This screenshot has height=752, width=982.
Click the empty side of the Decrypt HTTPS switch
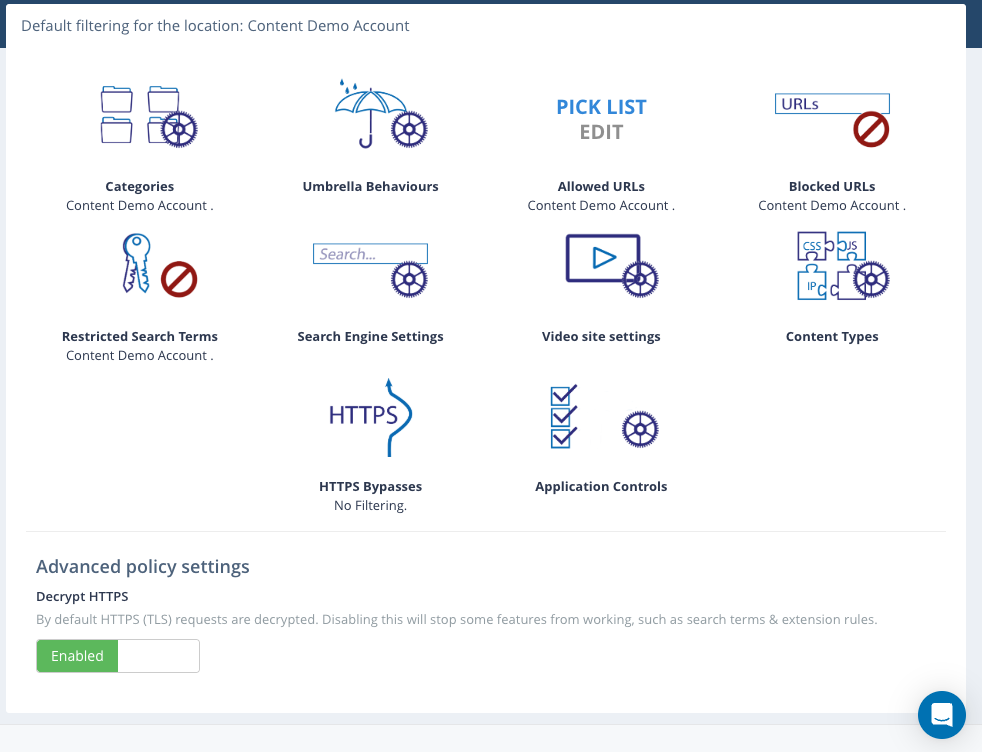pyautogui.click(x=159, y=656)
